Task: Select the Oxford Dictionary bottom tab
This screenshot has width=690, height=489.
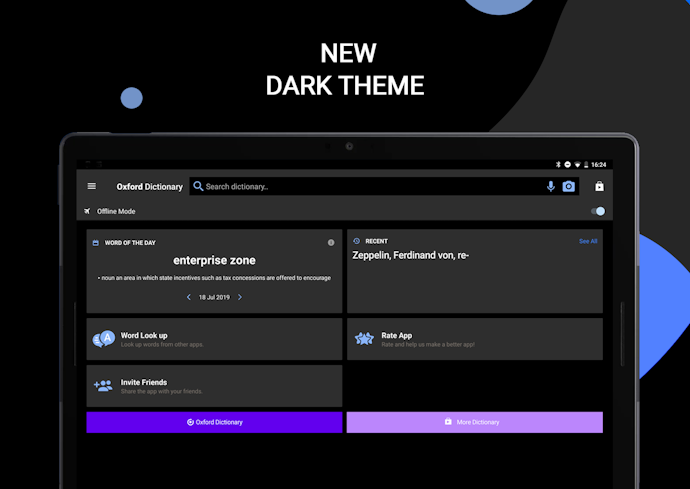Action: (214, 422)
